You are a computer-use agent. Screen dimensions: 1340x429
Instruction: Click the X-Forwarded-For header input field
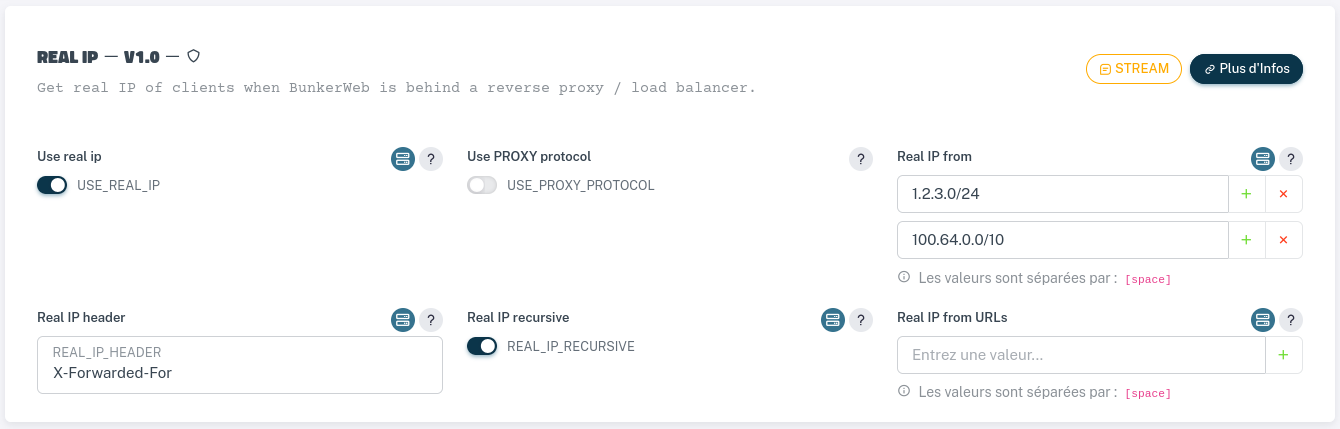[x=240, y=373]
